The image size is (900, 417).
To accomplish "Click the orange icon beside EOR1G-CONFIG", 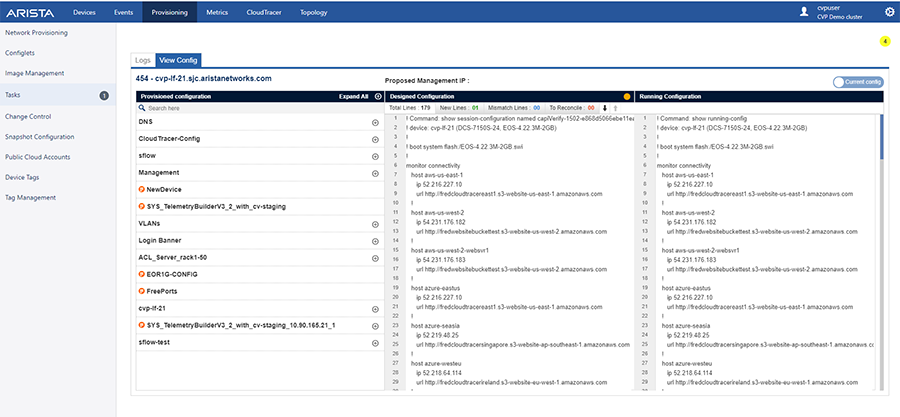I will point(141,274).
